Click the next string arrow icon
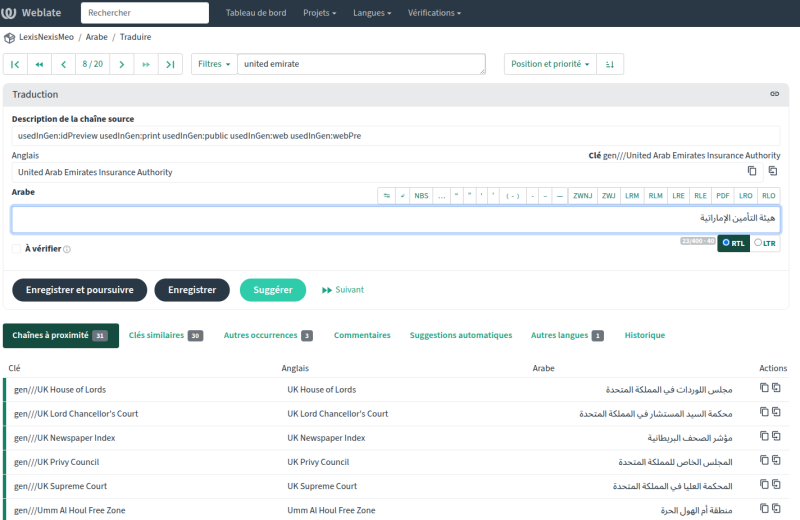This screenshot has width=800, height=520. coord(121,64)
